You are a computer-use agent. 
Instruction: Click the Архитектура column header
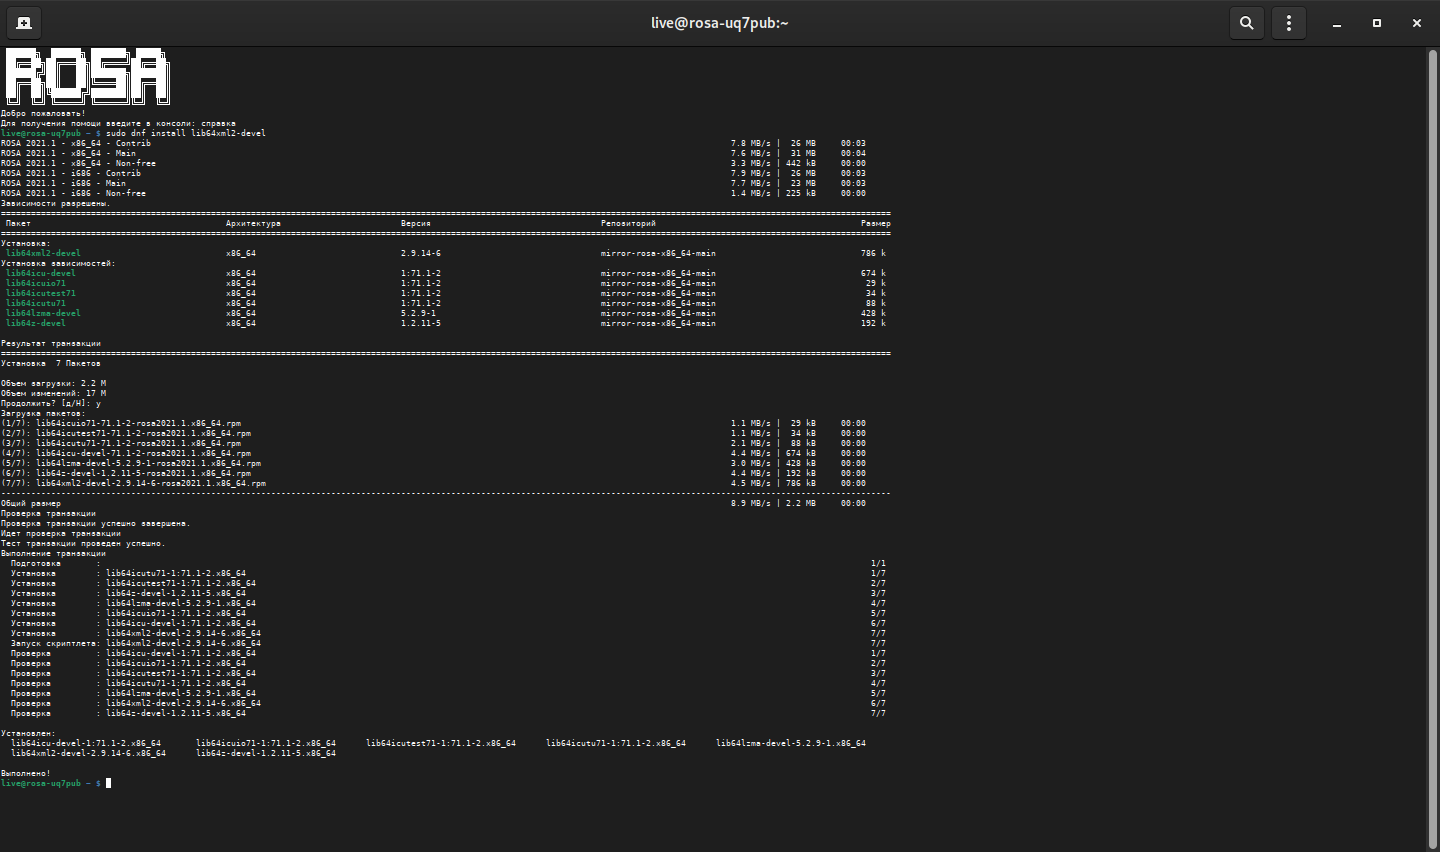point(253,223)
